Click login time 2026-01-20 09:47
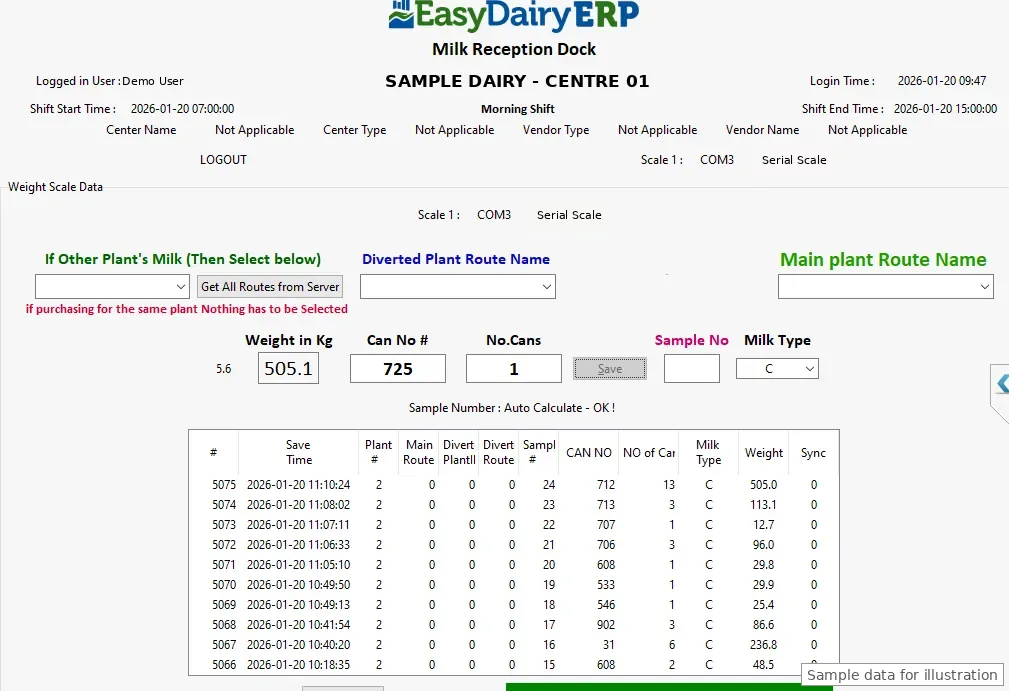The image size is (1009, 691). point(941,81)
